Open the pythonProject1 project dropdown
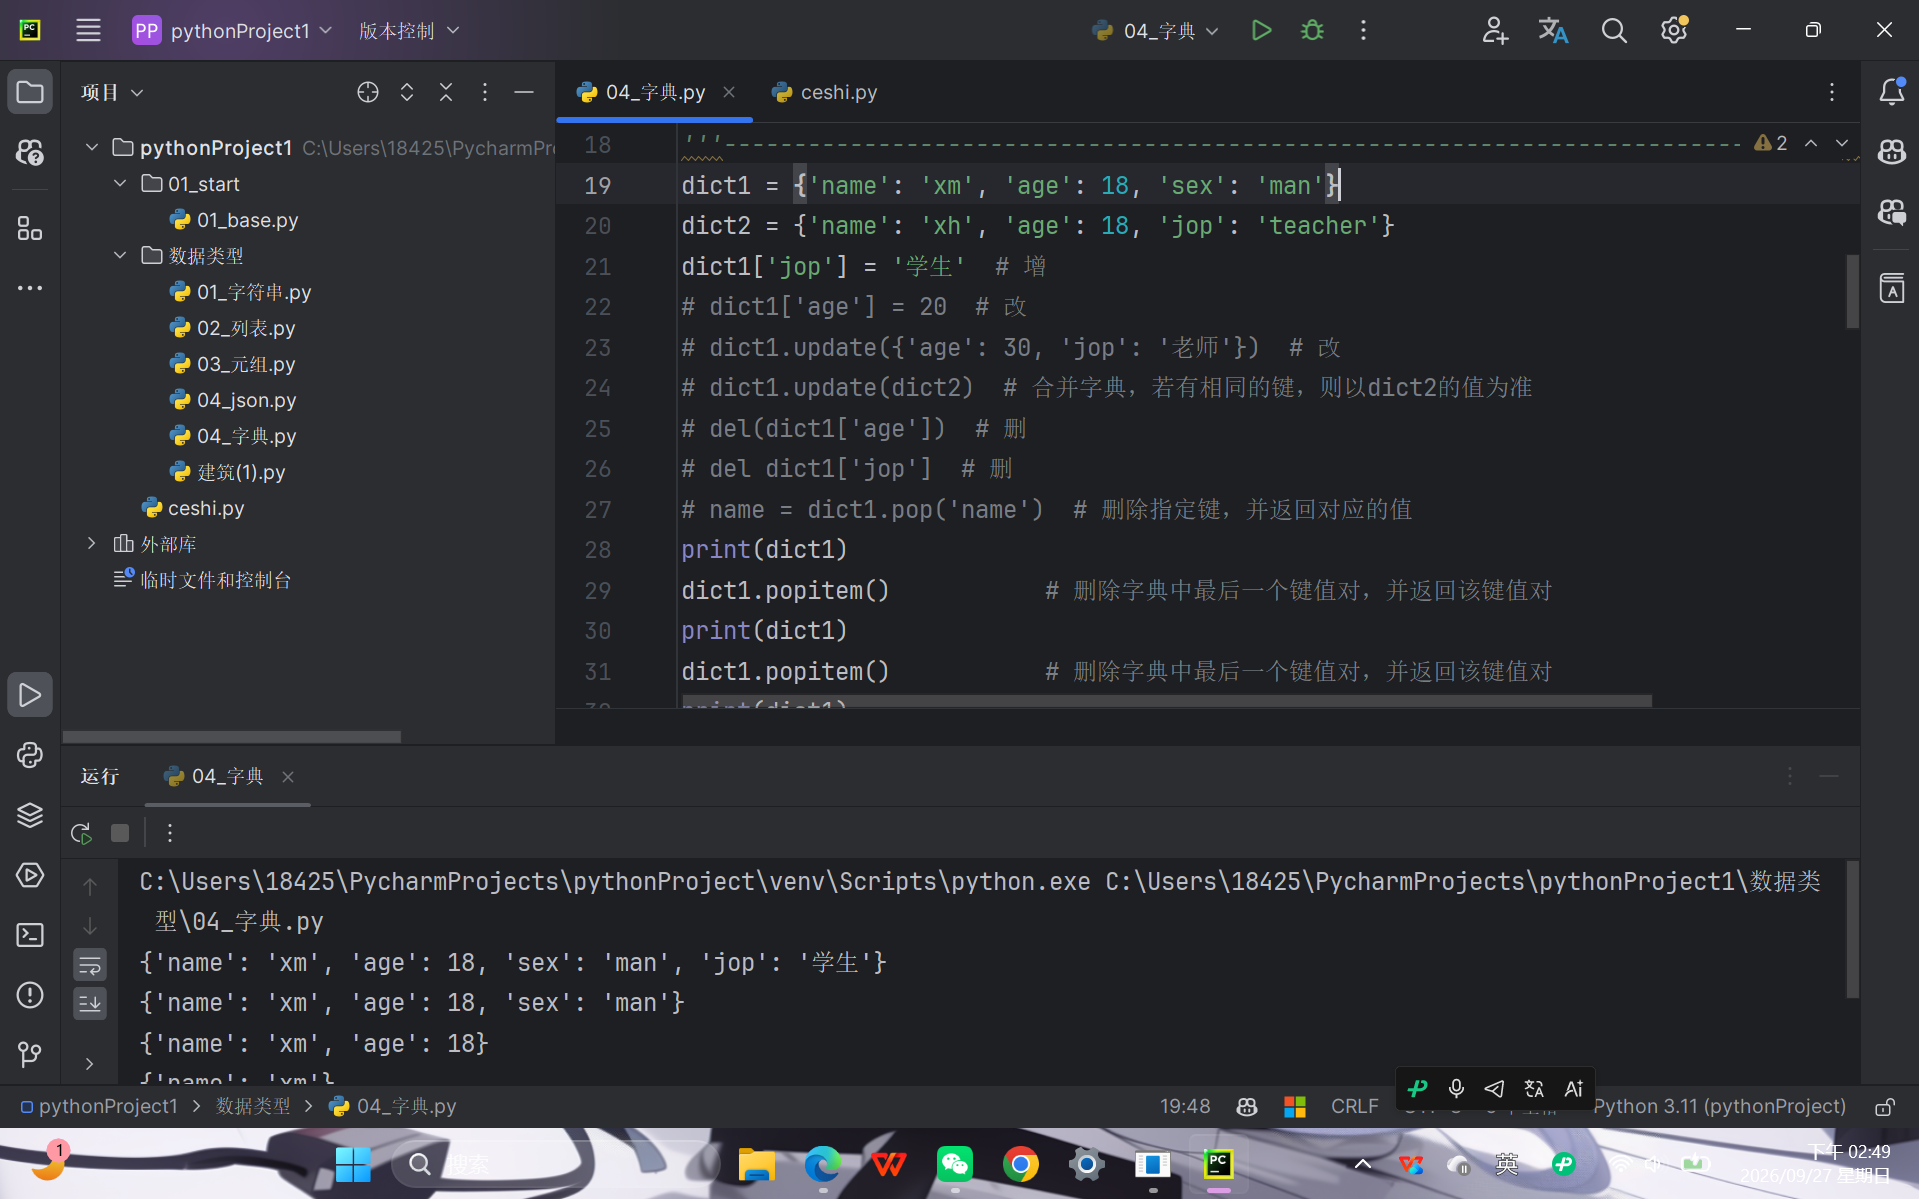1919x1199 pixels. tap(232, 30)
